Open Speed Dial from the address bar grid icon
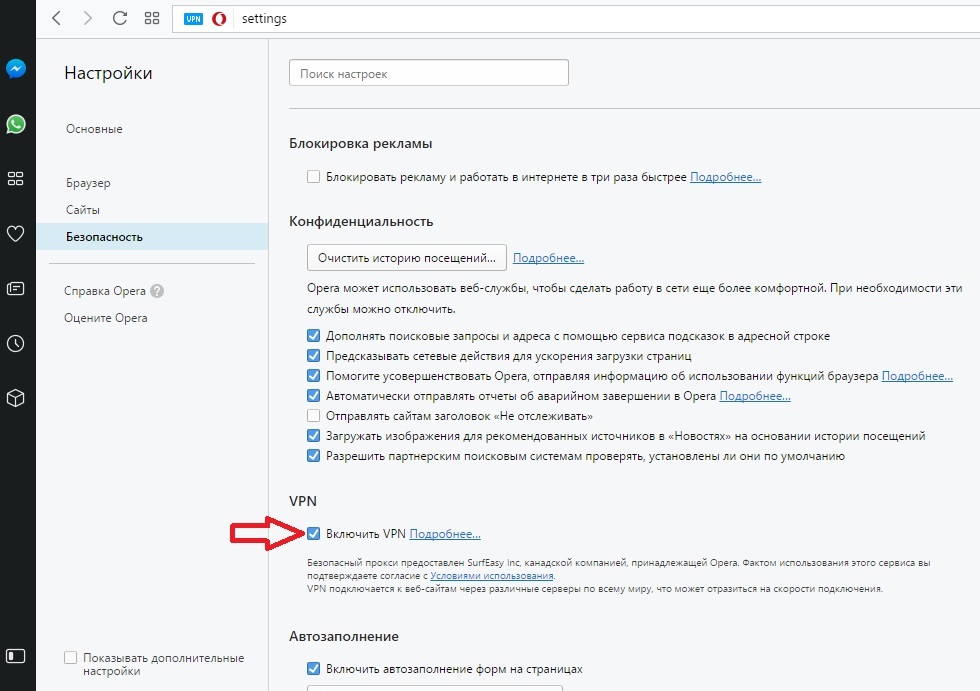 pos(152,18)
